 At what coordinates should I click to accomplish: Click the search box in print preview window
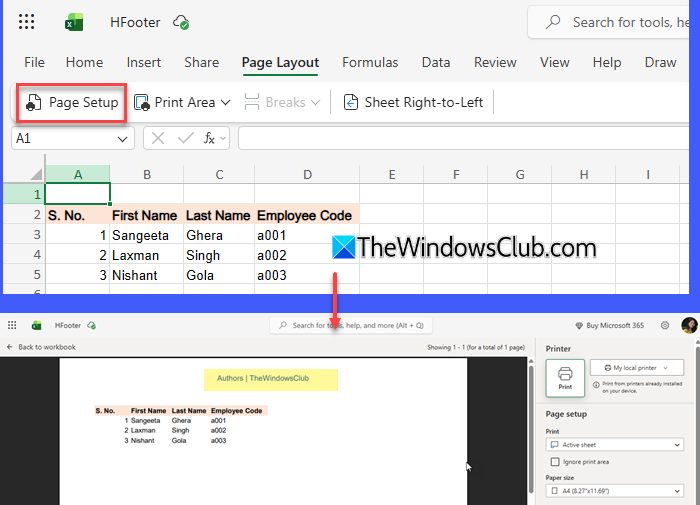[x=351, y=326]
